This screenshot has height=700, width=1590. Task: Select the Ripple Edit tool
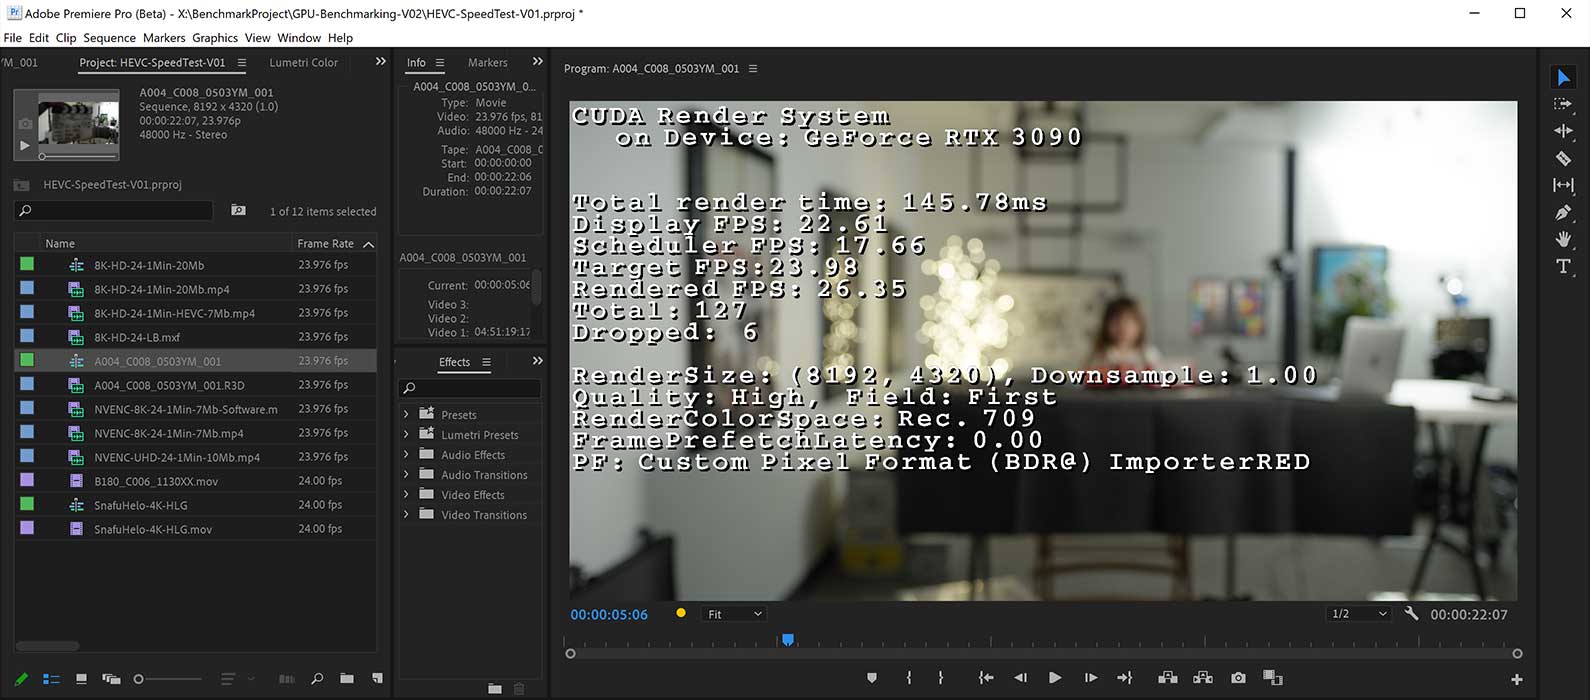(x=1563, y=131)
